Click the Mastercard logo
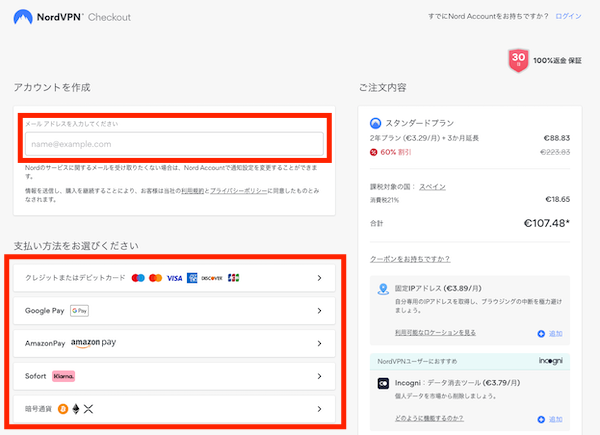The image size is (600, 435). click(x=155, y=278)
